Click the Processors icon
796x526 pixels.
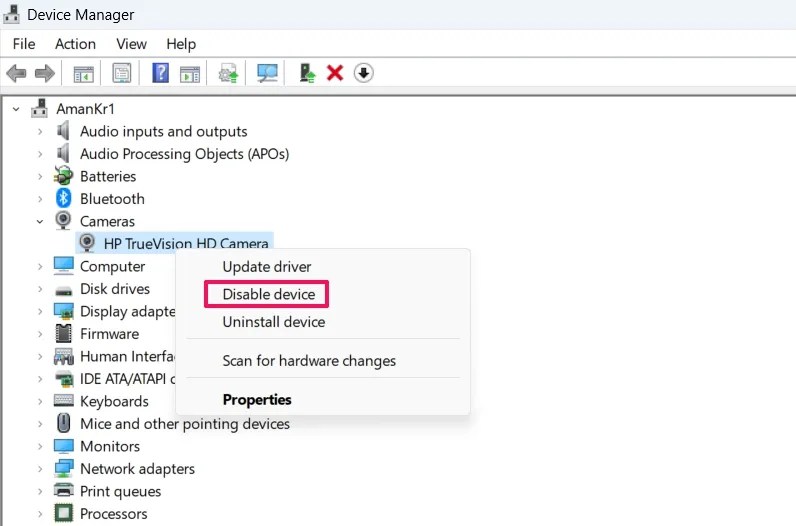click(x=63, y=513)
